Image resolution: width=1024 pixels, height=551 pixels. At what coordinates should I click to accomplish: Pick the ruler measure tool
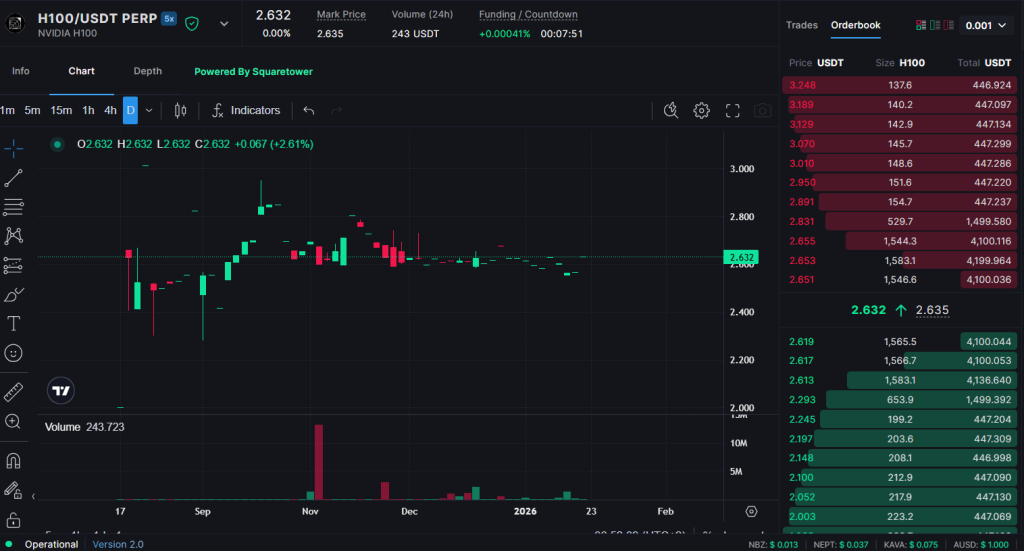13,392
